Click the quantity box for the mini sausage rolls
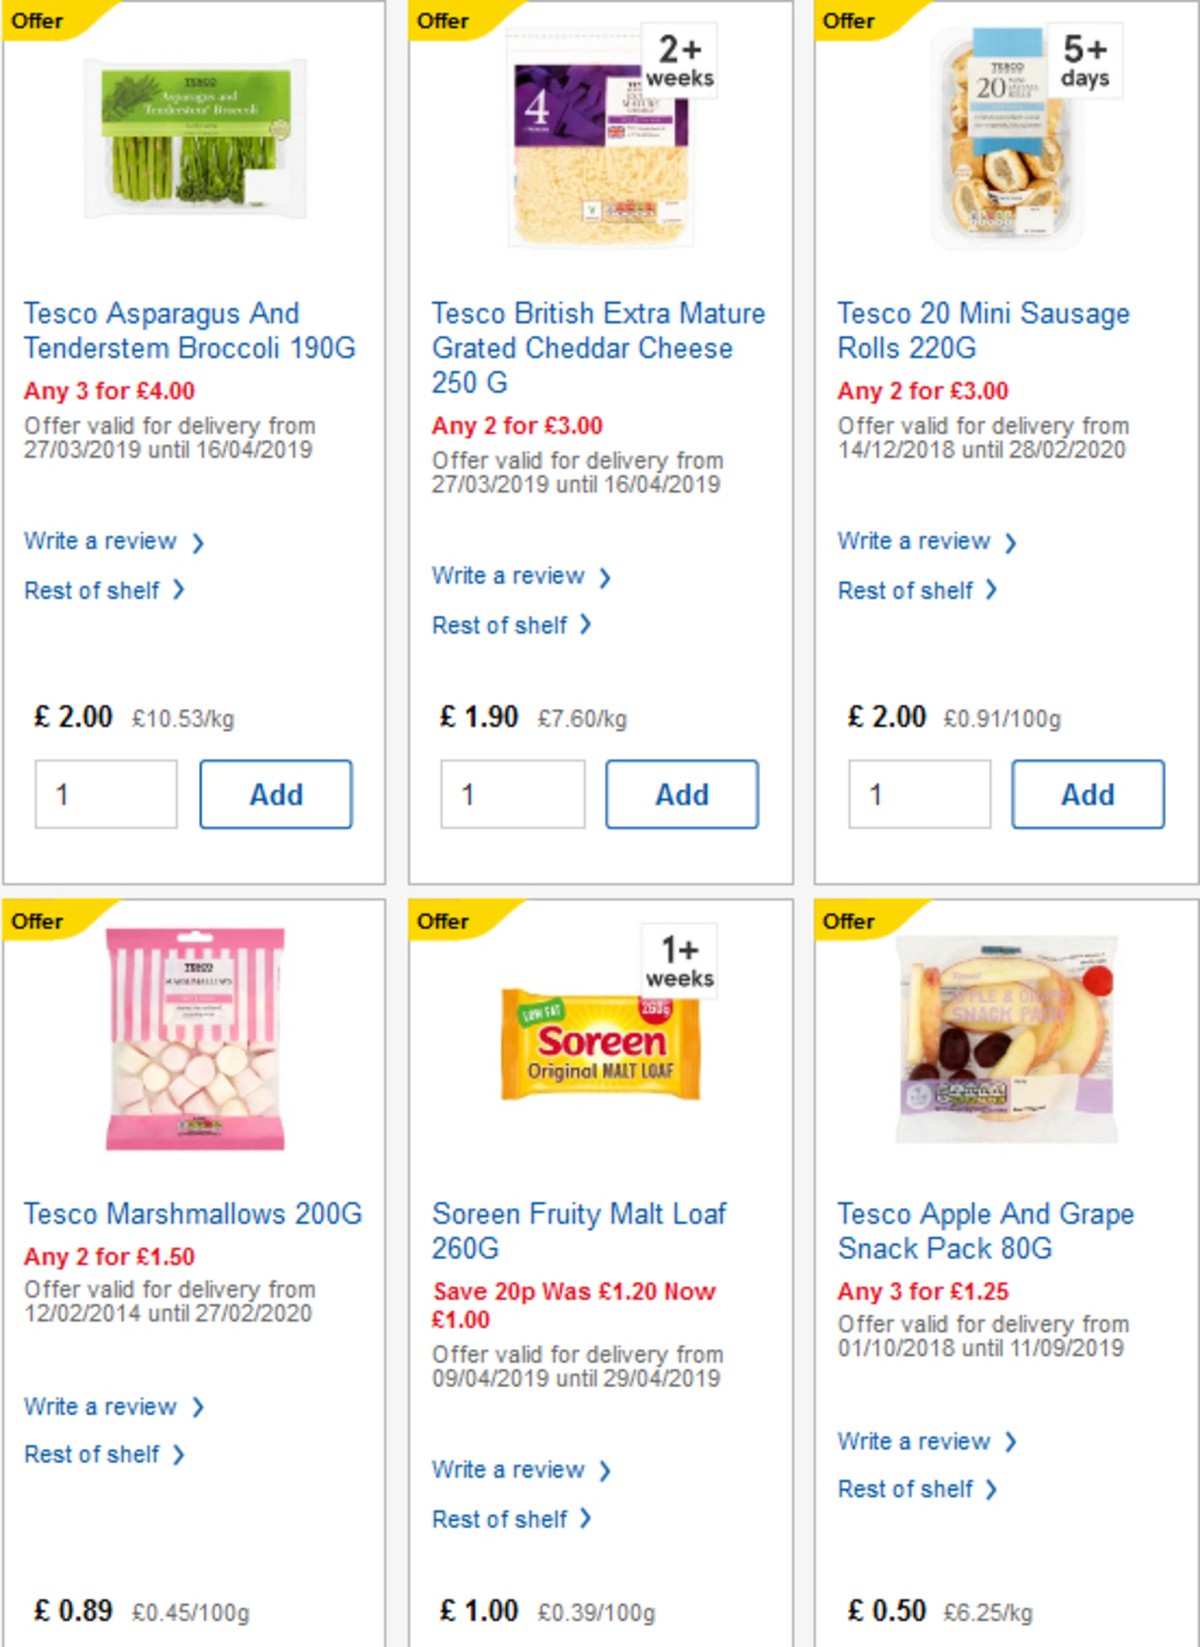The width and height of the screenshot is (1200, 1647). [x=920, y=793]
